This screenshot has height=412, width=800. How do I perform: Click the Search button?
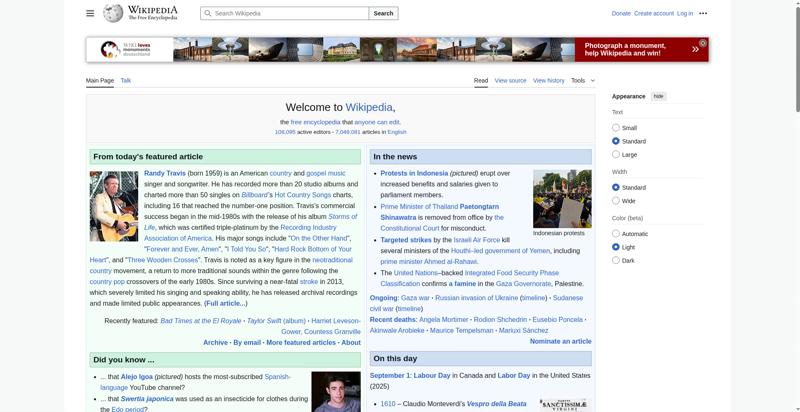point(383,13)
